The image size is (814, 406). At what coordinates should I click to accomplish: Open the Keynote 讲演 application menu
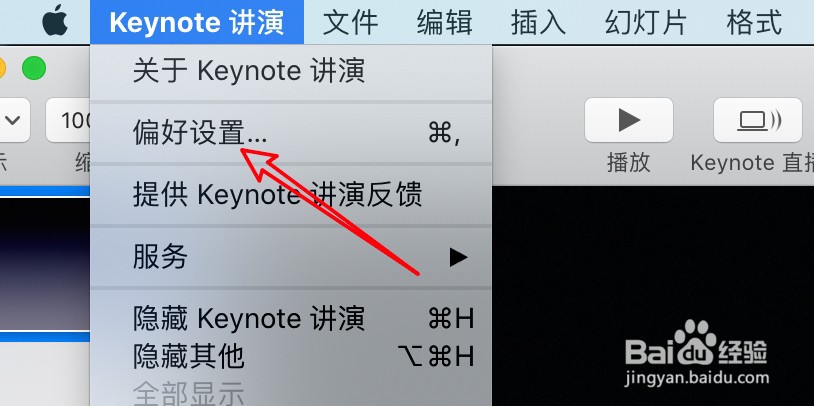click(197, 22)
